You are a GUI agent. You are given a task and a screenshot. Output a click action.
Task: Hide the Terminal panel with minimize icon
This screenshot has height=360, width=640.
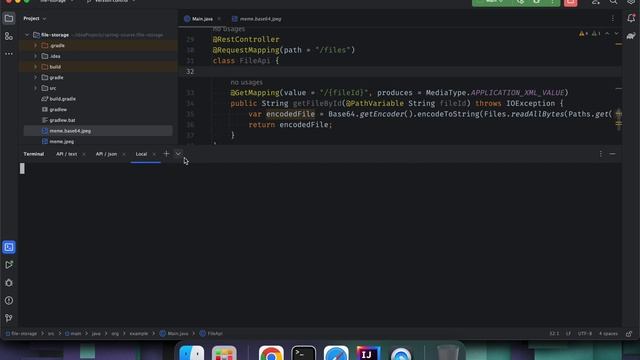[x=613, y=154]
